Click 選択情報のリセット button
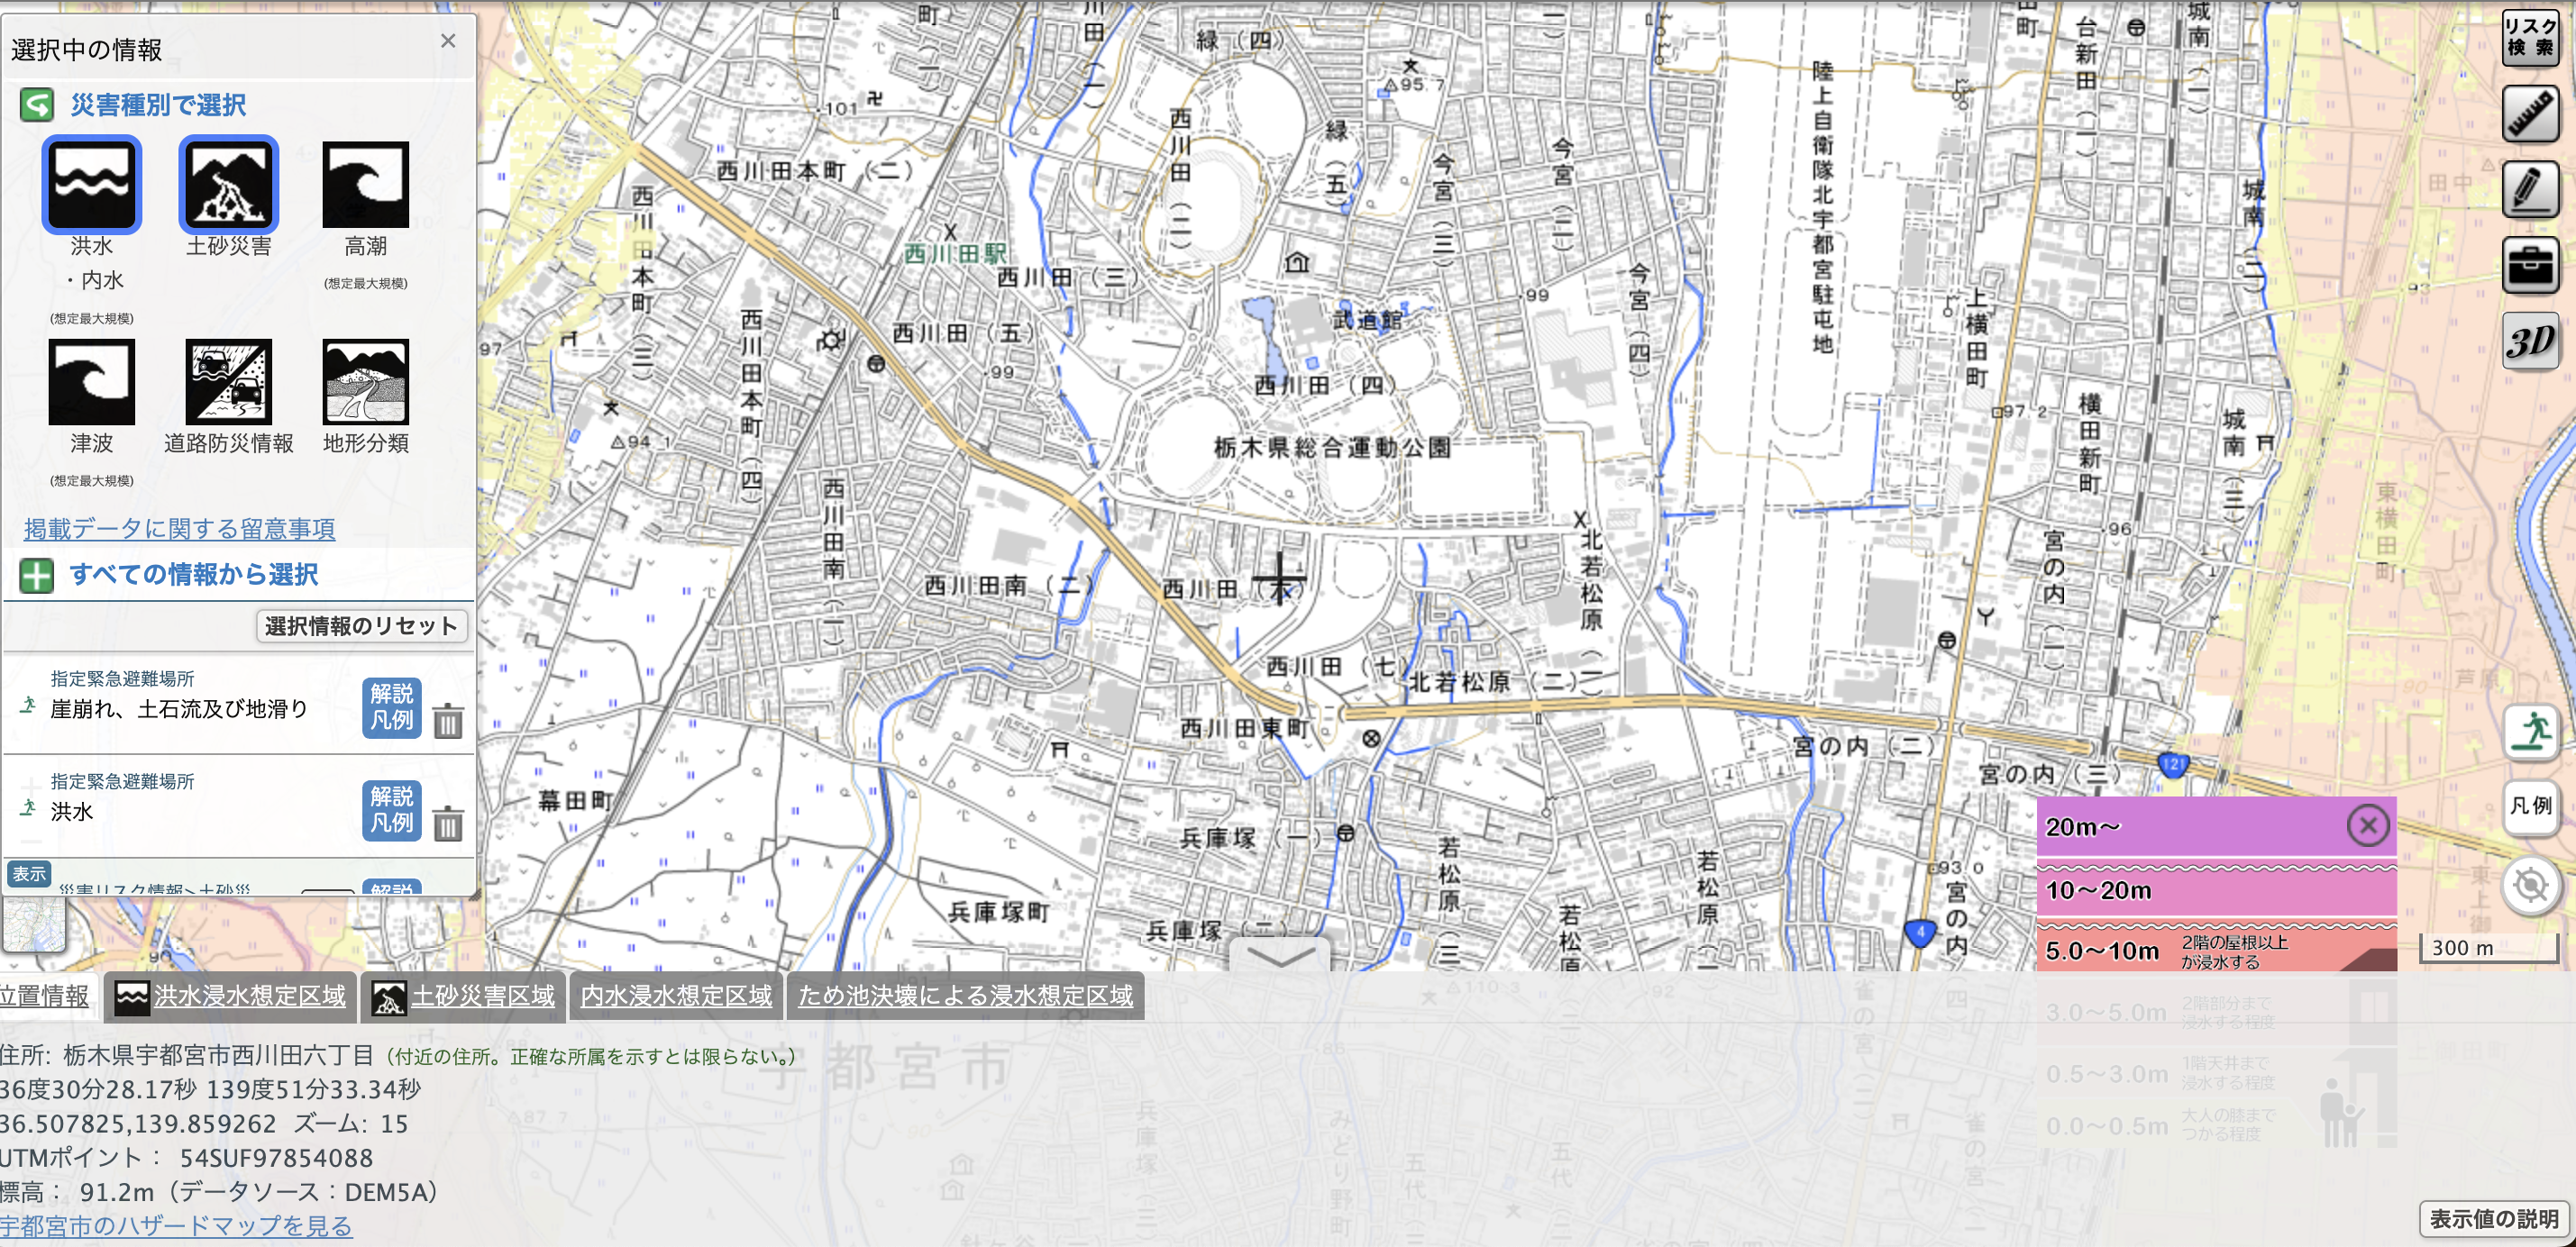 pyautogui.click(x=361, y=626)
